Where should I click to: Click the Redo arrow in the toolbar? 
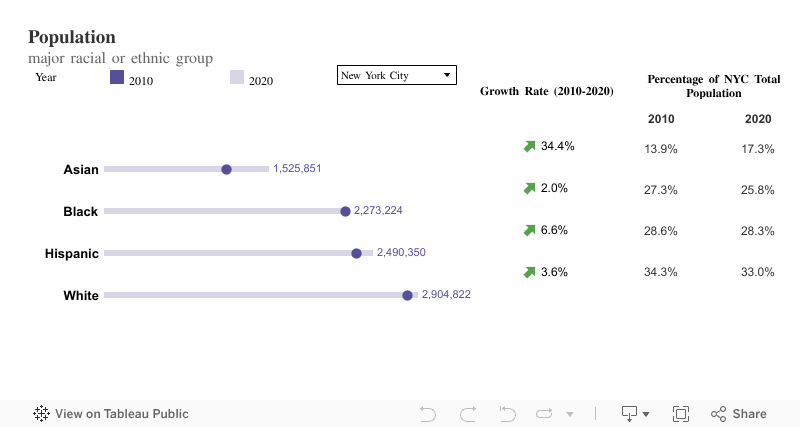467,414
